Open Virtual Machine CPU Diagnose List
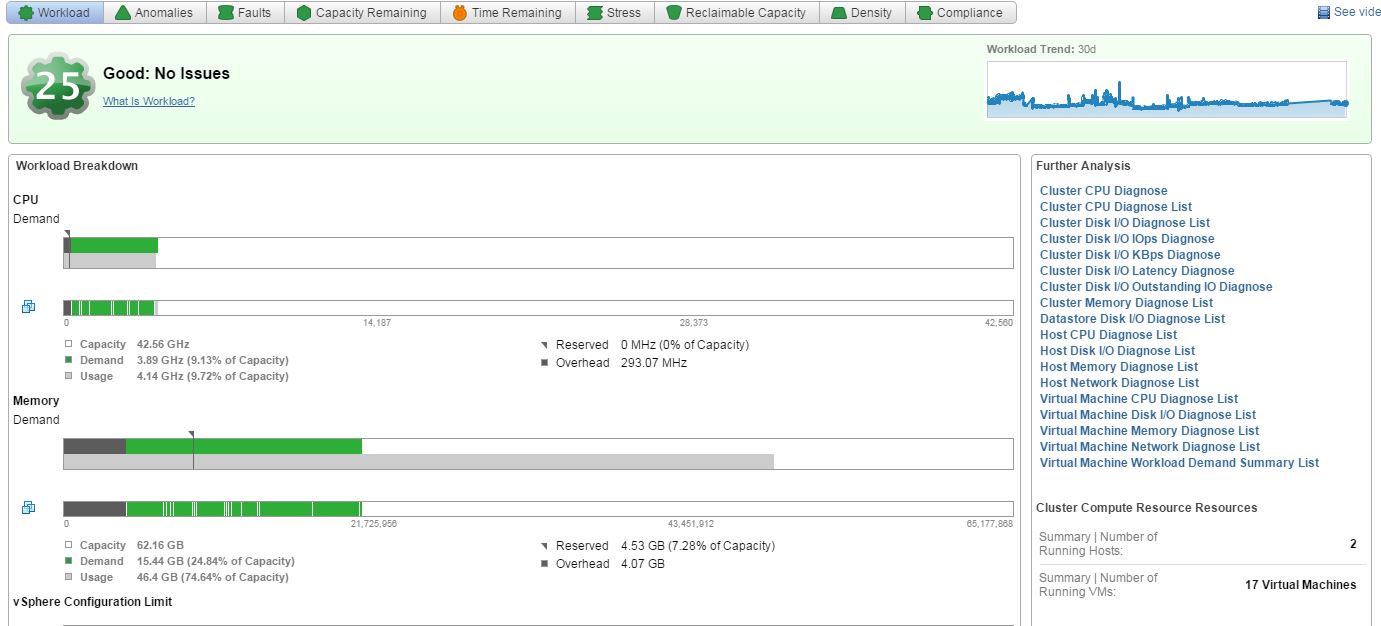 [x=1139, y=399]
